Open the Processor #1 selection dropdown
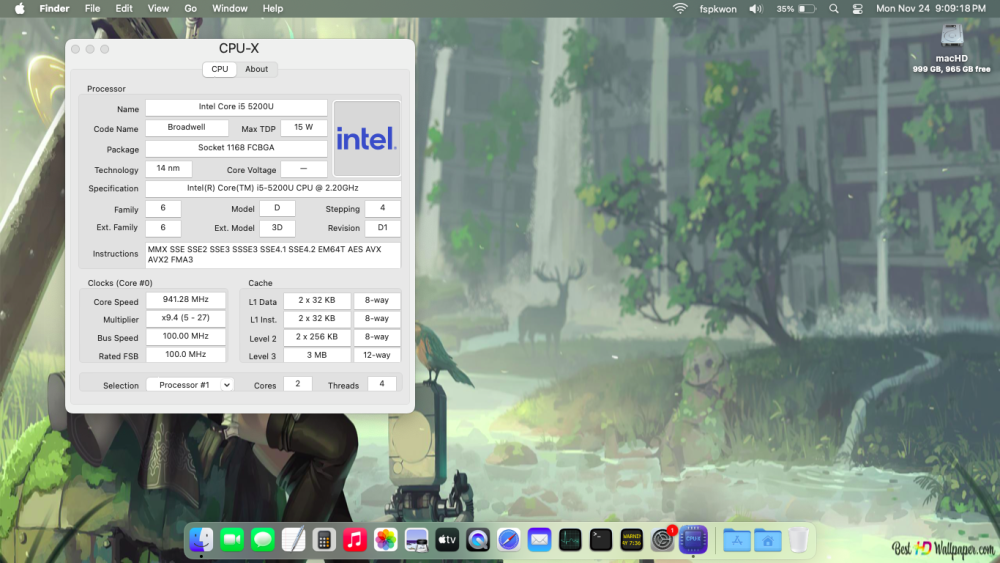Viewport: 1000px width, 563px height. tap(191, 385)
